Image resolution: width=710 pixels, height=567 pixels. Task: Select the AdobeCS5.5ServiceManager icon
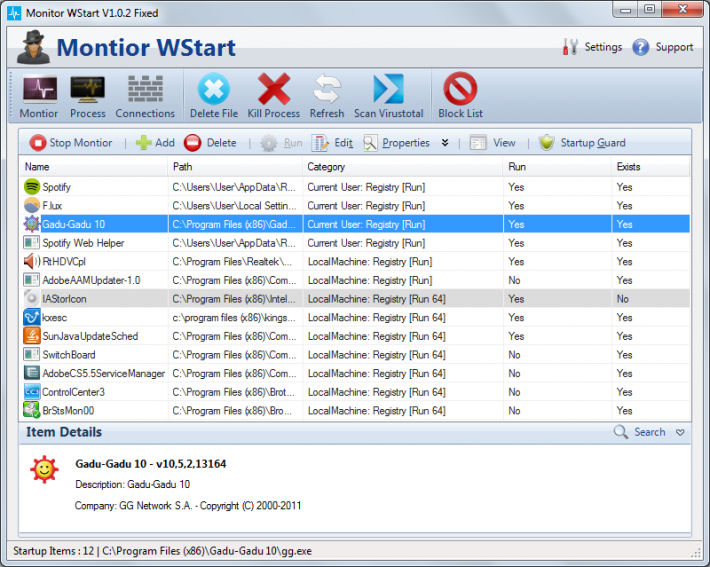pos(32,373)
